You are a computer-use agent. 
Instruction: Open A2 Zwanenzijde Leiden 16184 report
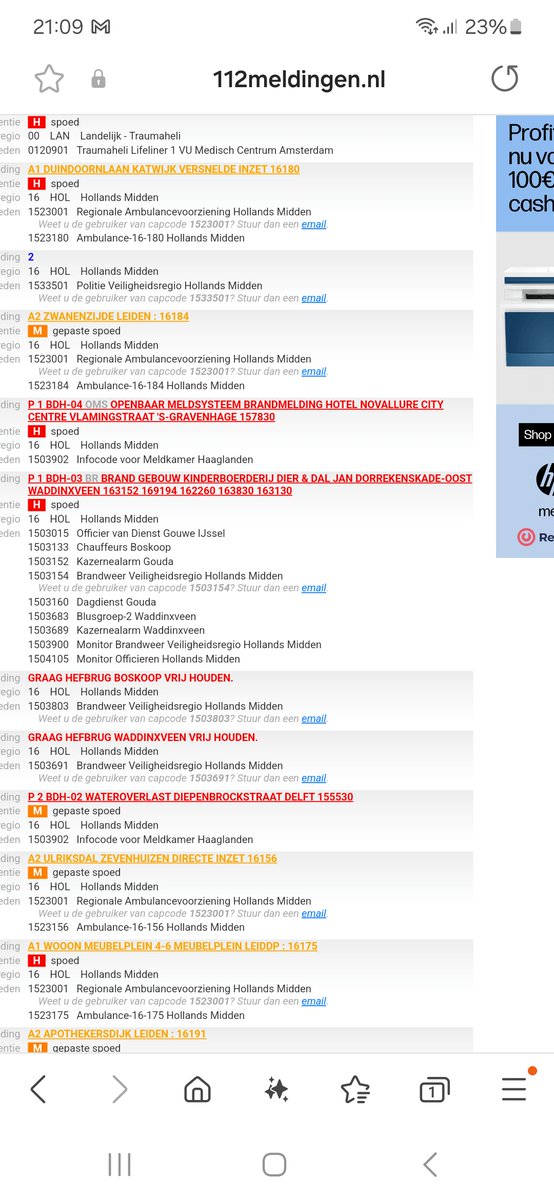point(108,316)
